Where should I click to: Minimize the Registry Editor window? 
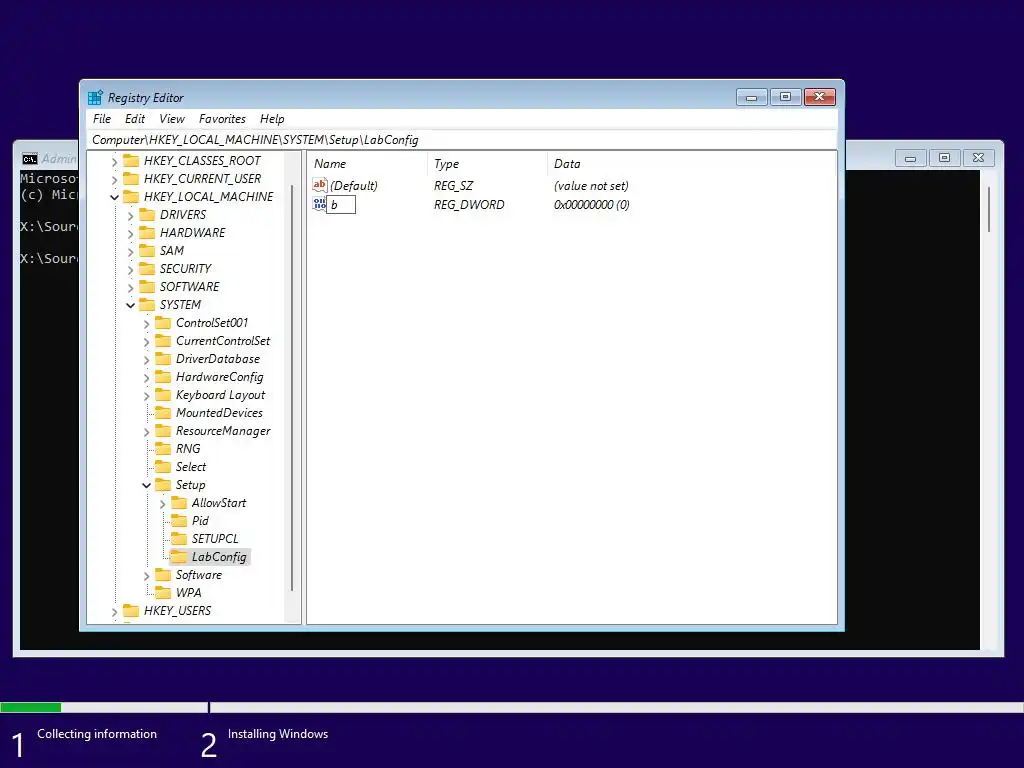coord(752,97)
